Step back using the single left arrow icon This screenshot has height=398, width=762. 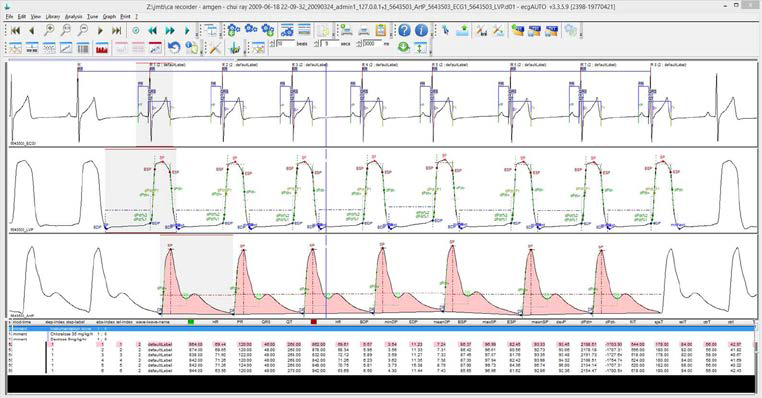(32, 31)
